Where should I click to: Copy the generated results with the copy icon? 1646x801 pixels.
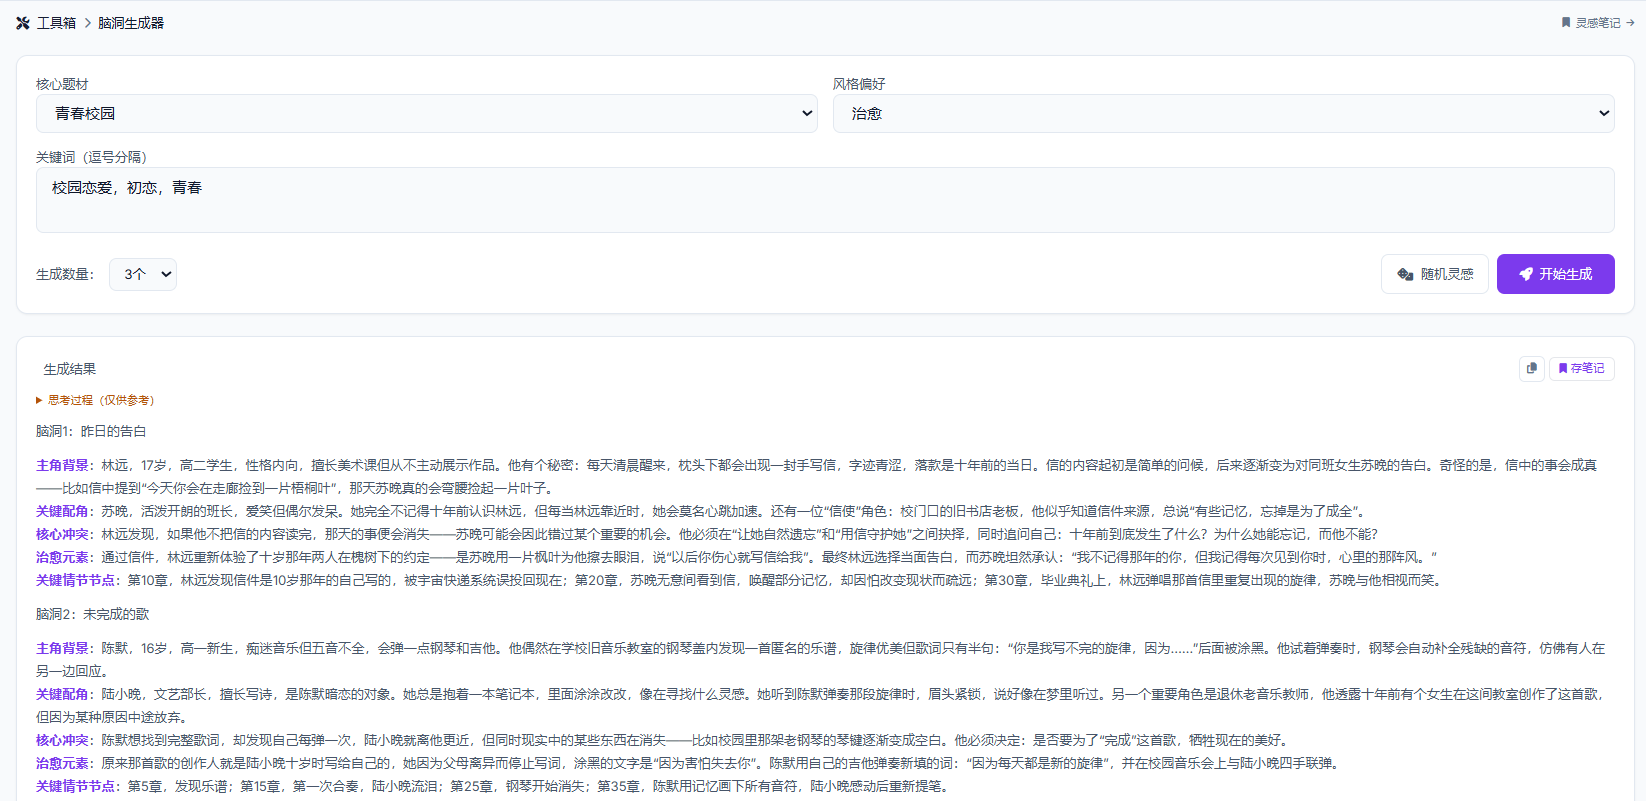pos(1532,368)
